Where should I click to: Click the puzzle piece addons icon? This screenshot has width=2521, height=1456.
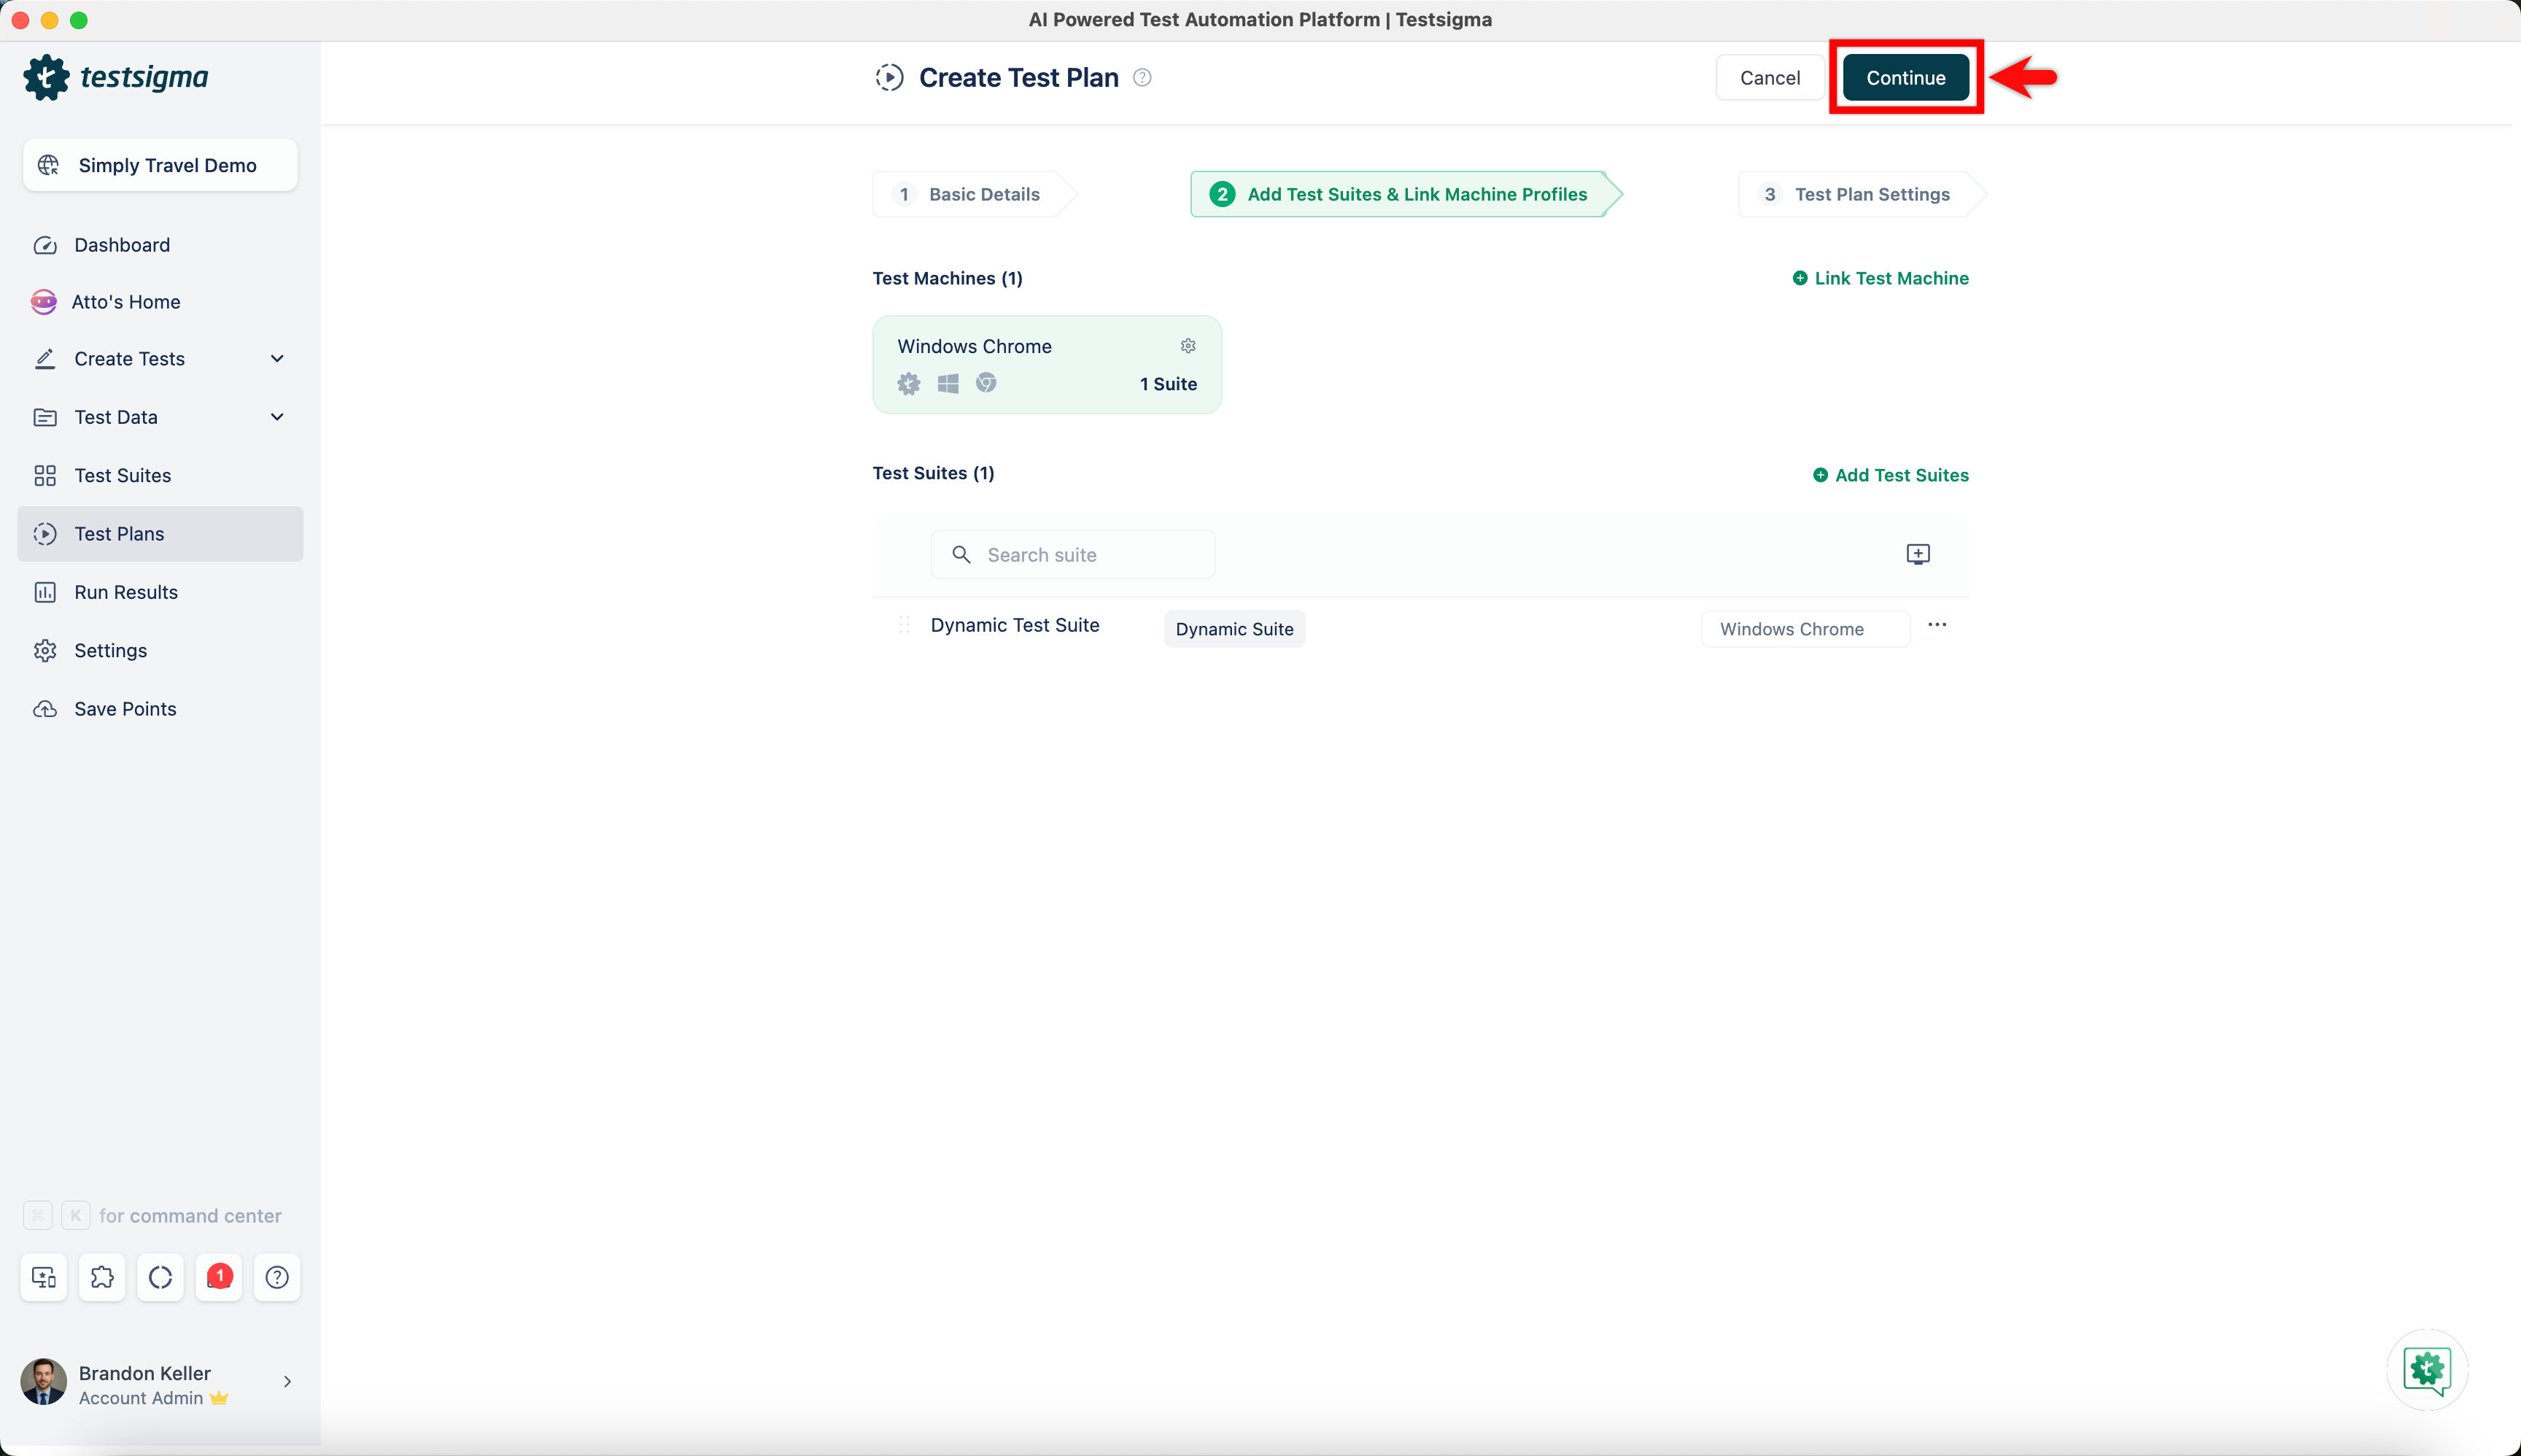pyautogui.click(x=102, y=1277)
